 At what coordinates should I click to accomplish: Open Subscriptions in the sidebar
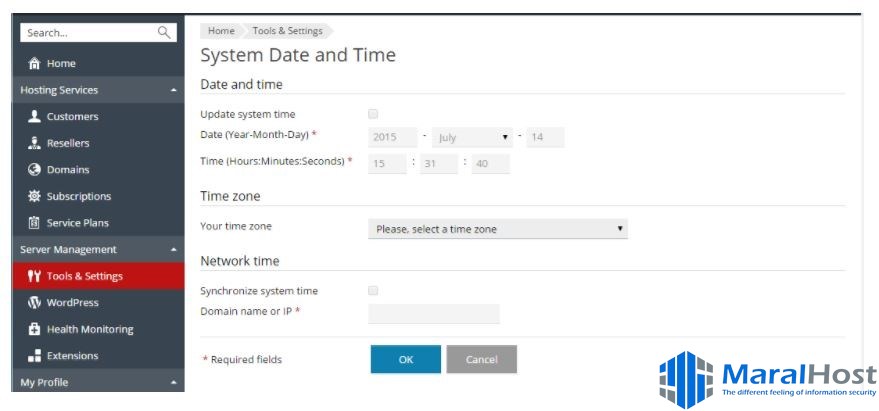(98, 196)
